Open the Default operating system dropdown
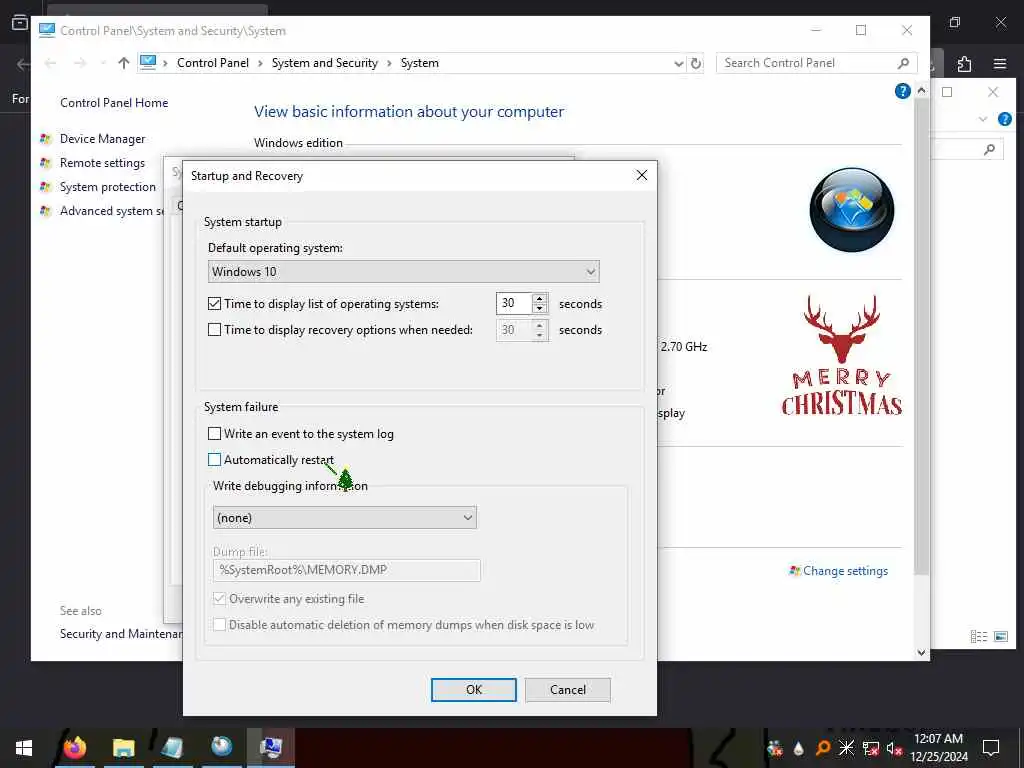Viewport: 1024px width, 768px height. [404, 272]
